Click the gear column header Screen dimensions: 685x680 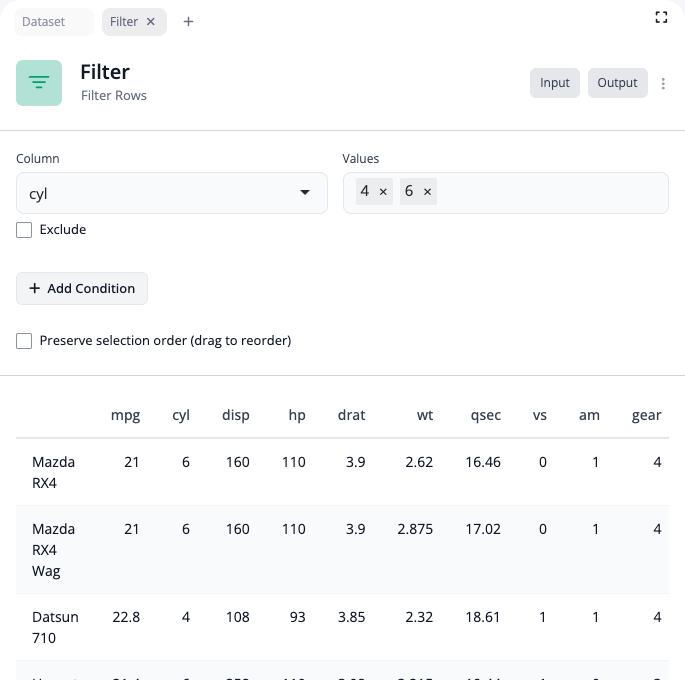pyautogui.click(x=646, y=415)
